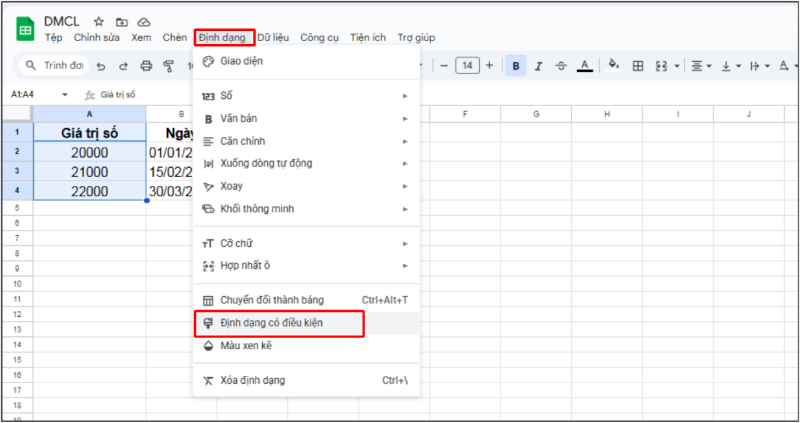Select Chuyển đổi thành bảng
Image resolution: width=800 pixels, height=423 pixels.
pyautogui.click(x=306, y=300)
